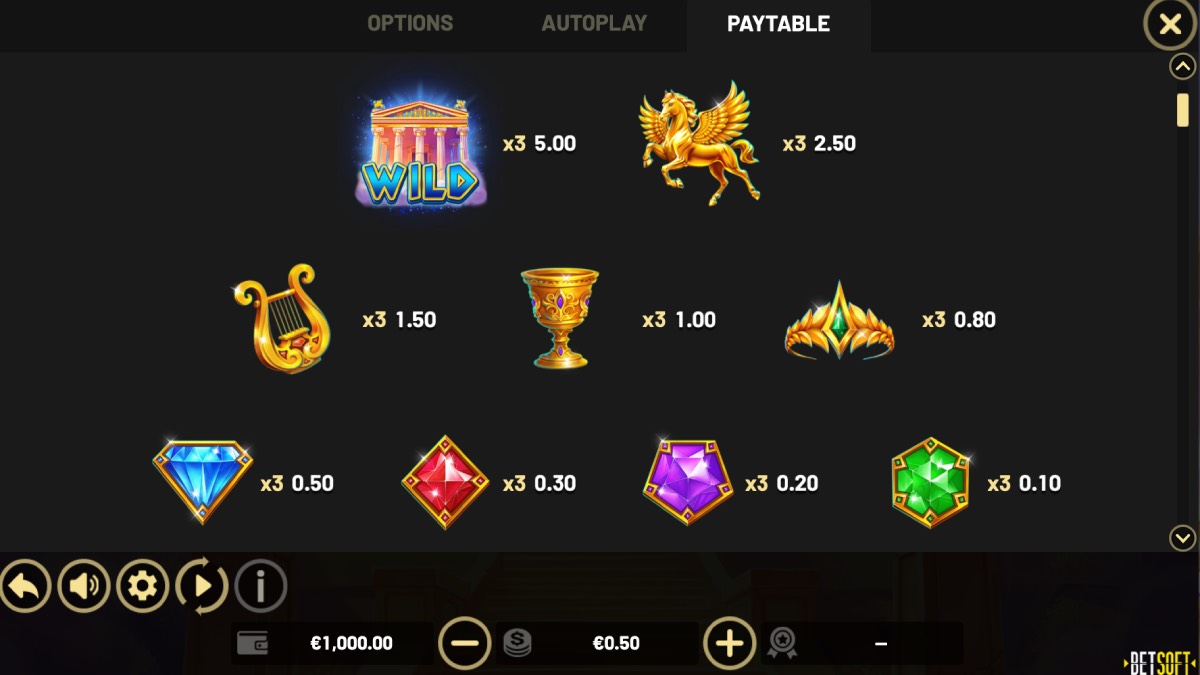Viewport: 1200px width, 675px height.
Task: Click the info button
Action: [261, 586]
